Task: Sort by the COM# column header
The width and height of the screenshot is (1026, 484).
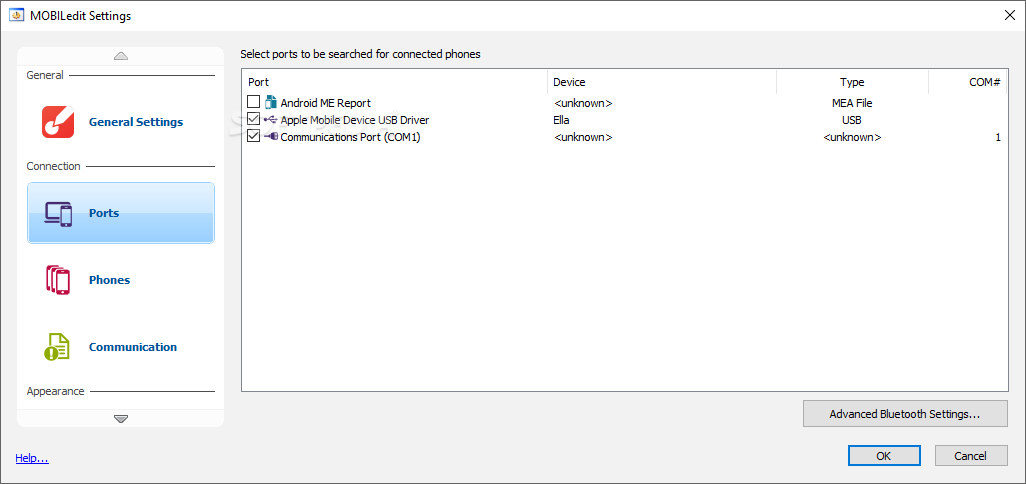Action: pyautogui.click(x=968, y=82)
